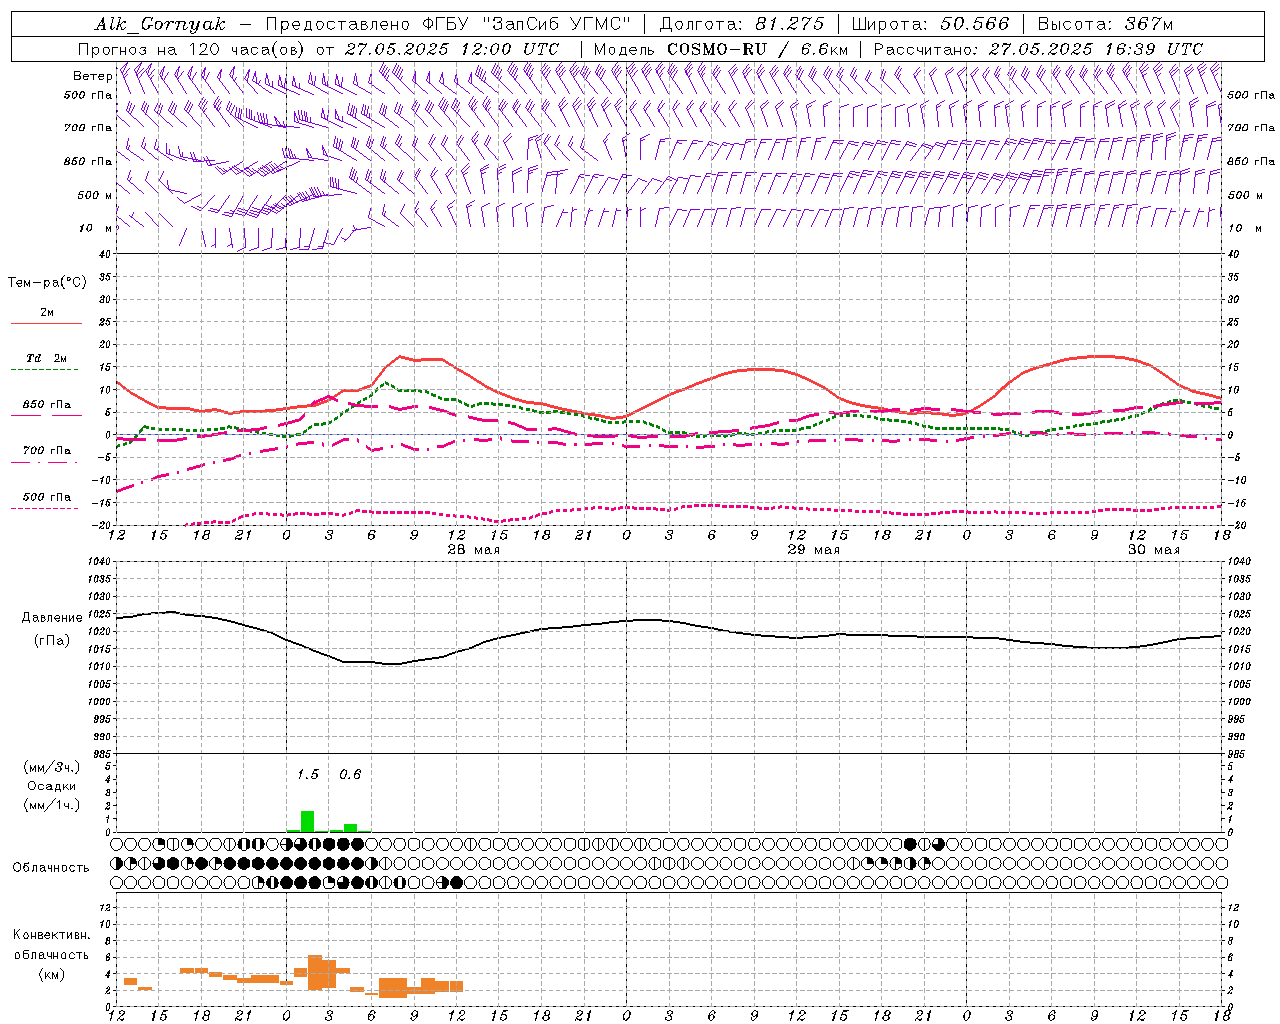1280x1024 pixels.
Task: Click the (мм/3ч.) precipitation unit label
Action: tap(51, 767)
